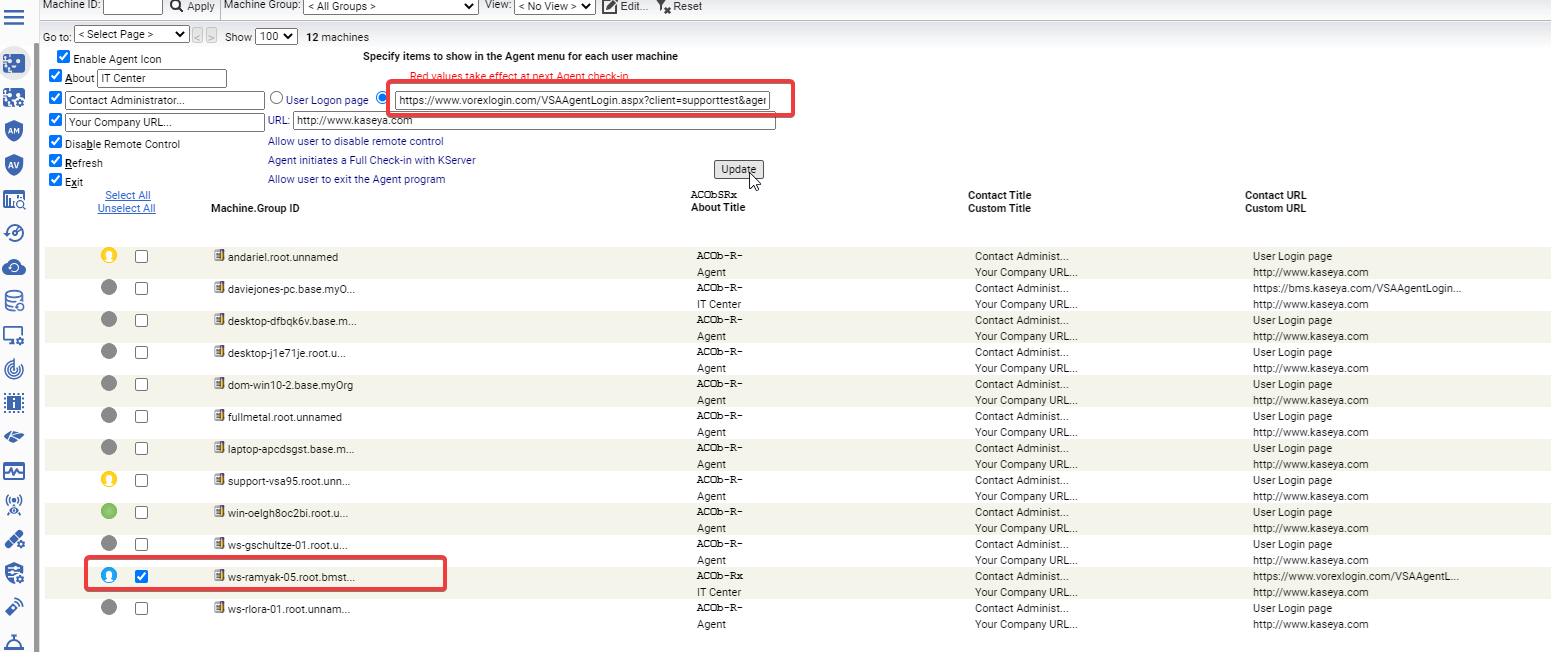Check the box for andariel.root.unnamed
This screenshot has height=652, width=1551.
click(x=142, y=257)
